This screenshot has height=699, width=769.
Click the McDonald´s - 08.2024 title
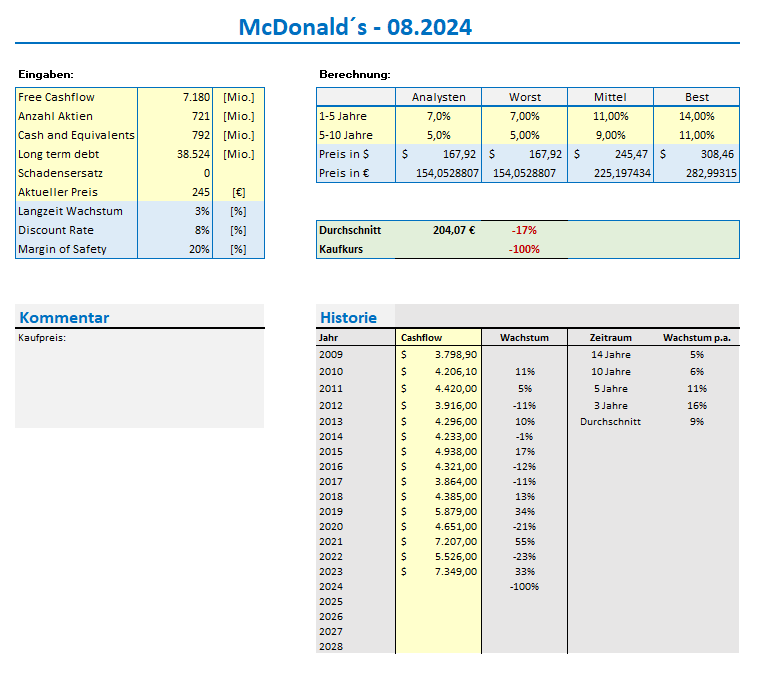click(355, 27)
